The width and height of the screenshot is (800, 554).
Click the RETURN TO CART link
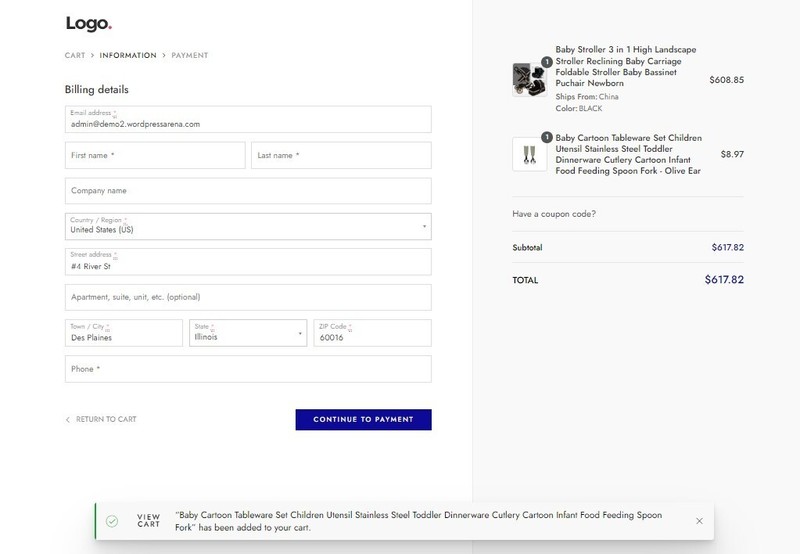coord(101,419)
